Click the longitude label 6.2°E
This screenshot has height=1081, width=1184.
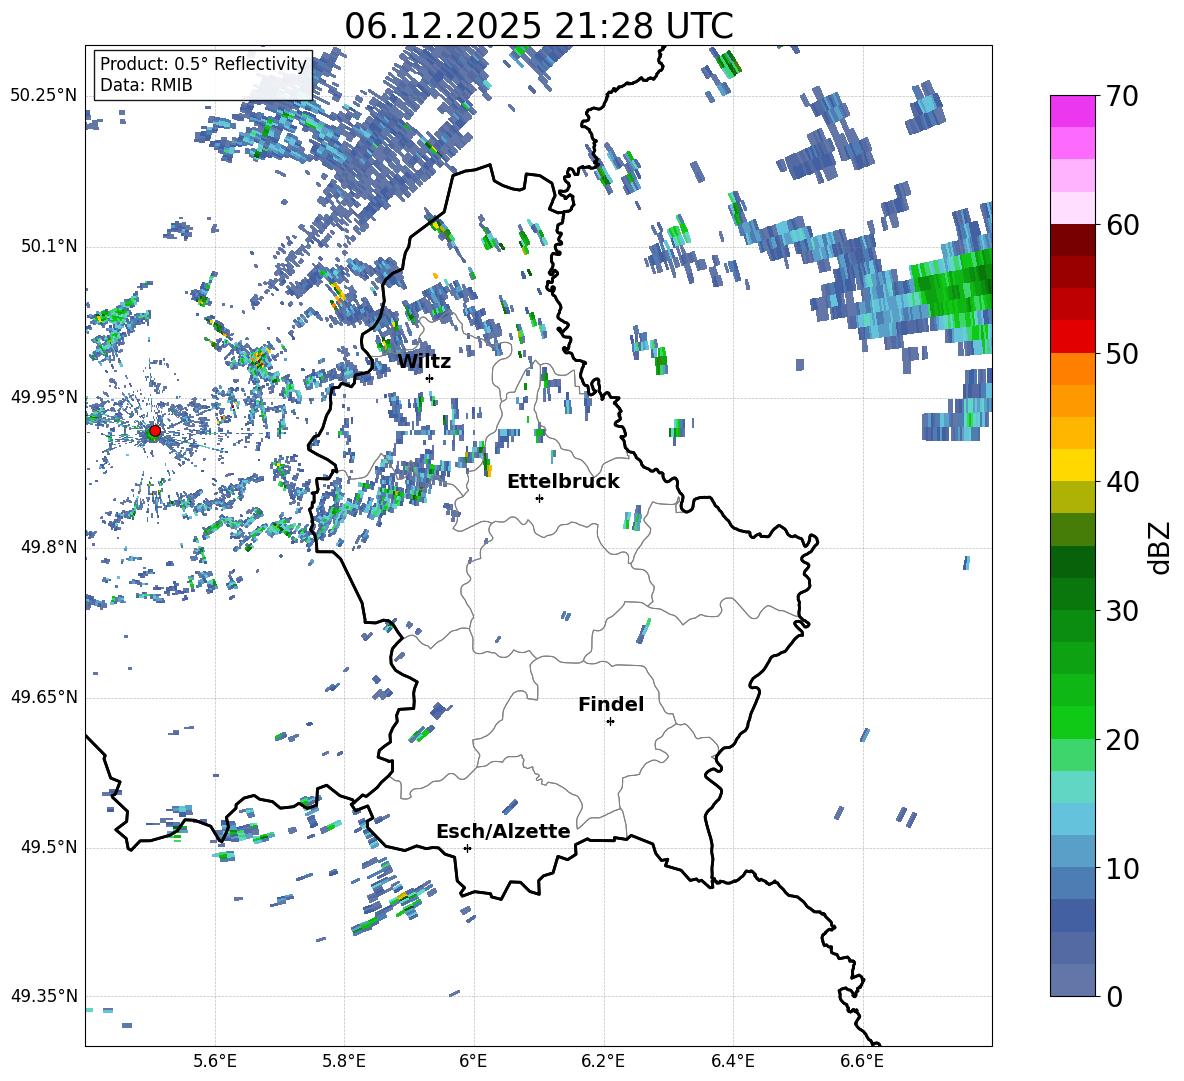[603, 1061]
